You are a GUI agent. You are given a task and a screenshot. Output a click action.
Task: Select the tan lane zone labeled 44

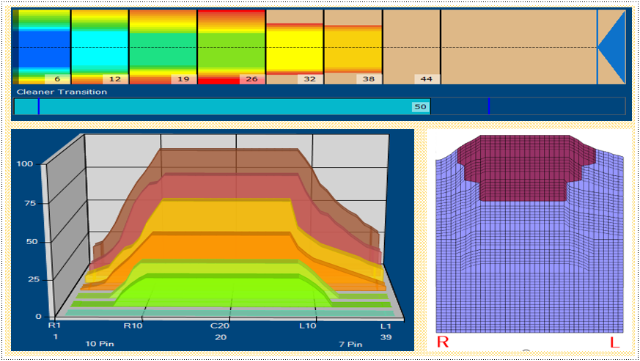(411, 47)
